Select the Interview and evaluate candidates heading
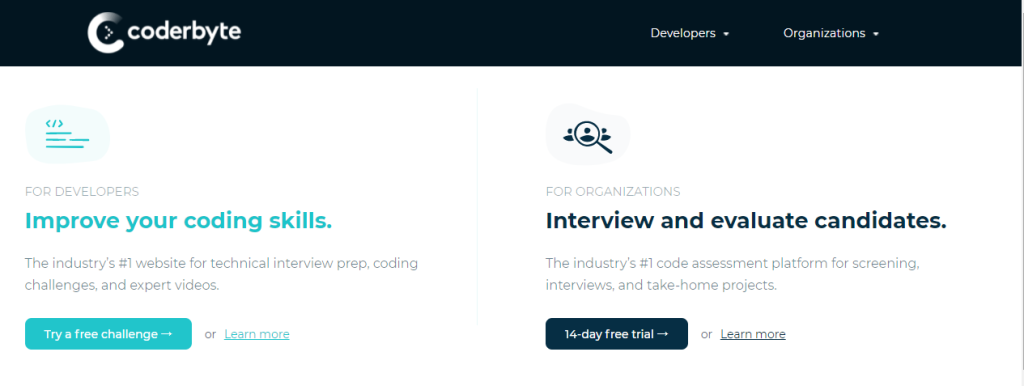The width and height of the screenshot is (1024, 386). (746, 221)
